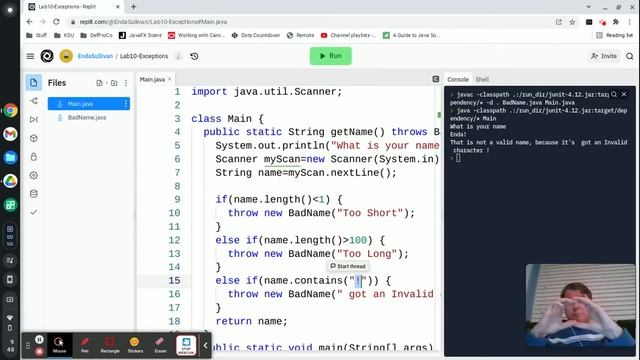Select the Rectangle annotation tool
Screen dimensions: 640x360
click(110, 345)
